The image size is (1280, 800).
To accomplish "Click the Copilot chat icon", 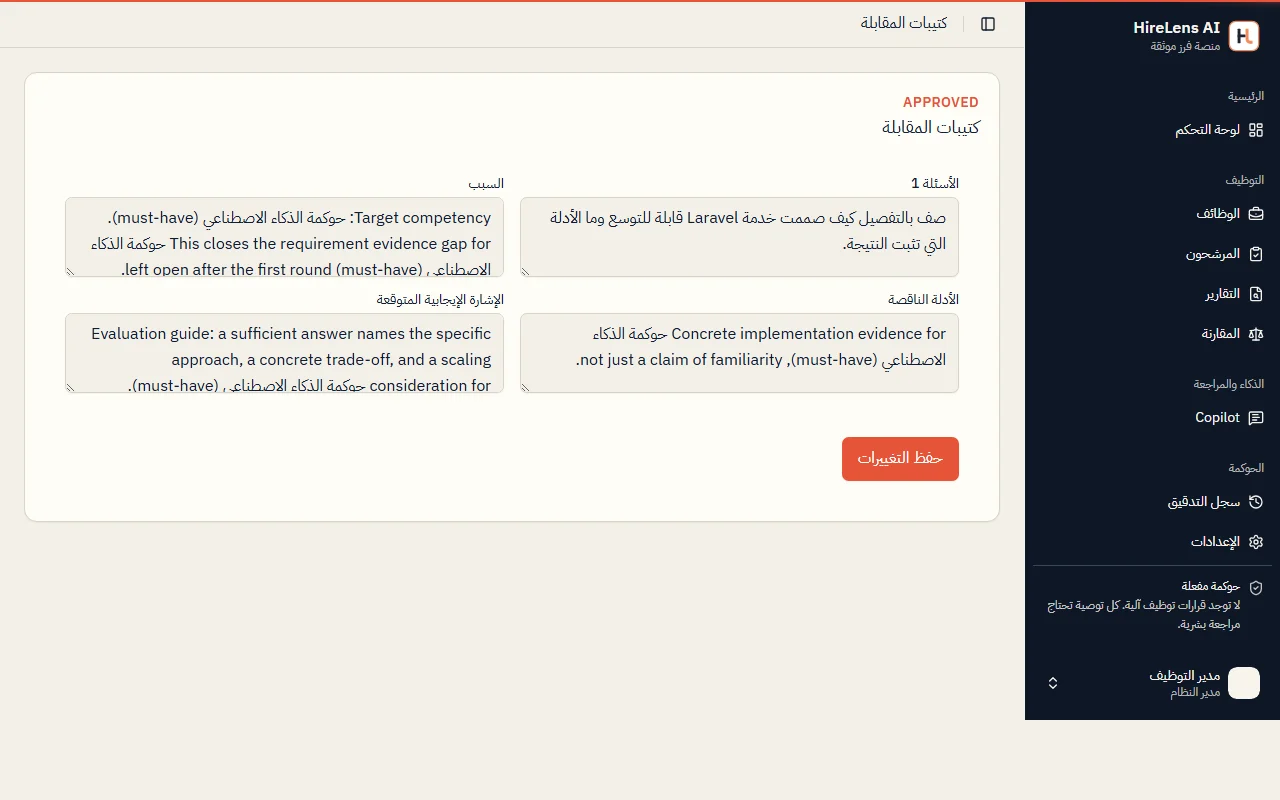I will coord(1256,418).
